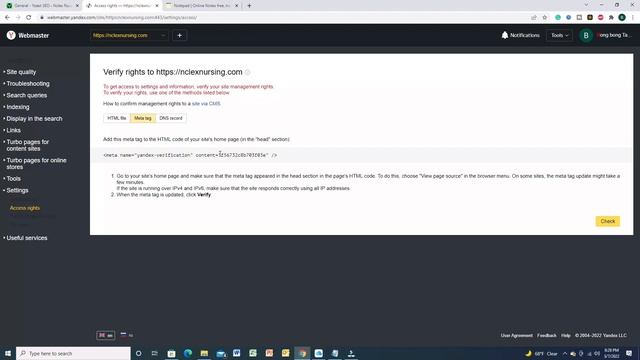Select the Meta tag tab
Viewport: 640px width, 360px height.
click(143, 118)
